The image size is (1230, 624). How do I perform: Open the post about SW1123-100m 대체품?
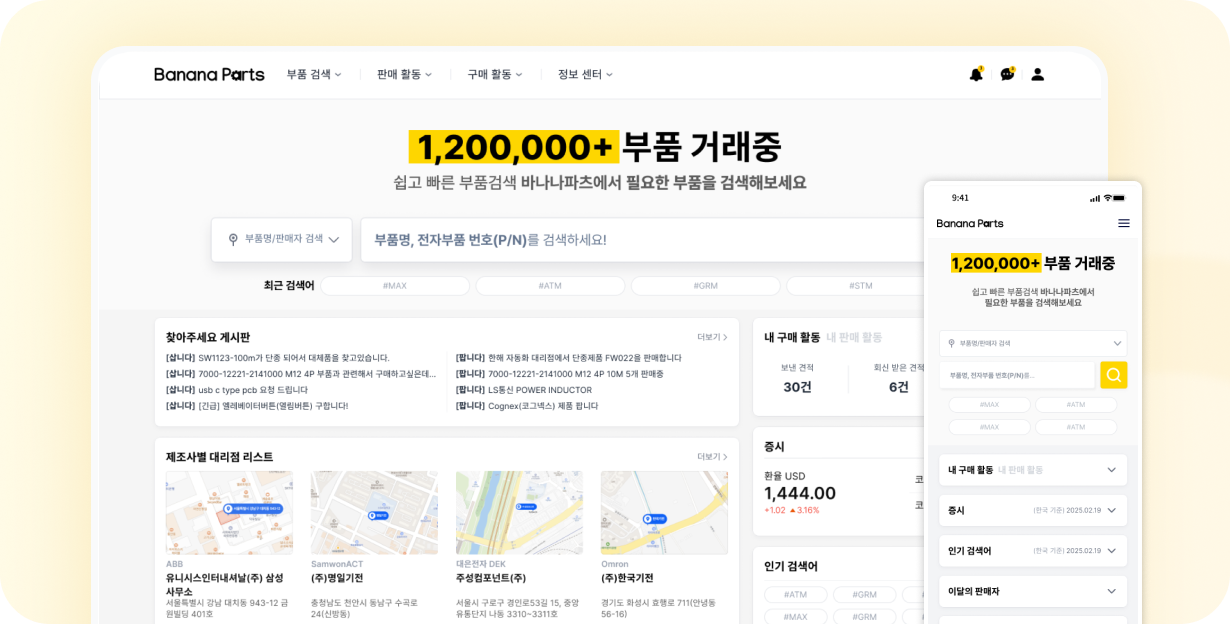pyautogui.click(x=278, y=358)
